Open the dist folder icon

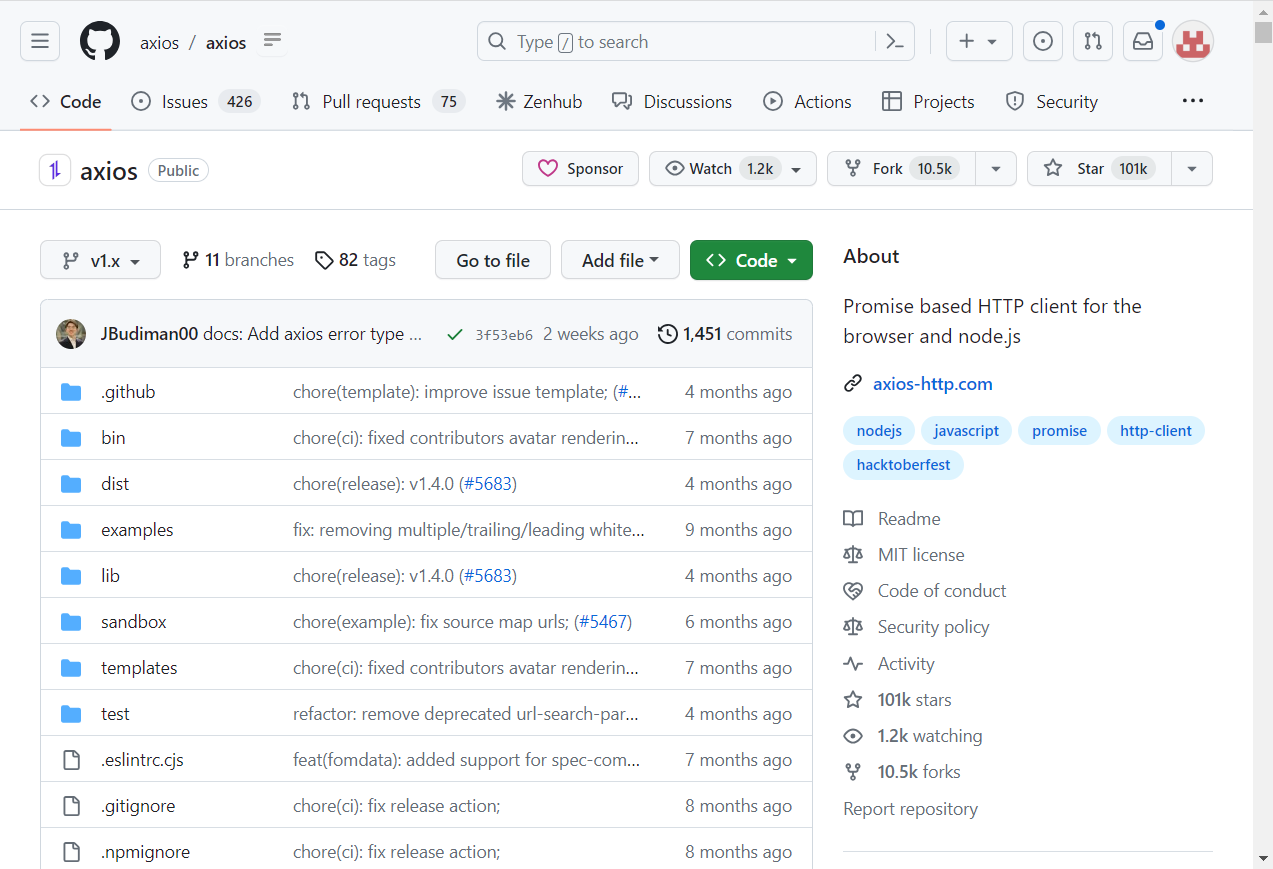click(71, 484)
